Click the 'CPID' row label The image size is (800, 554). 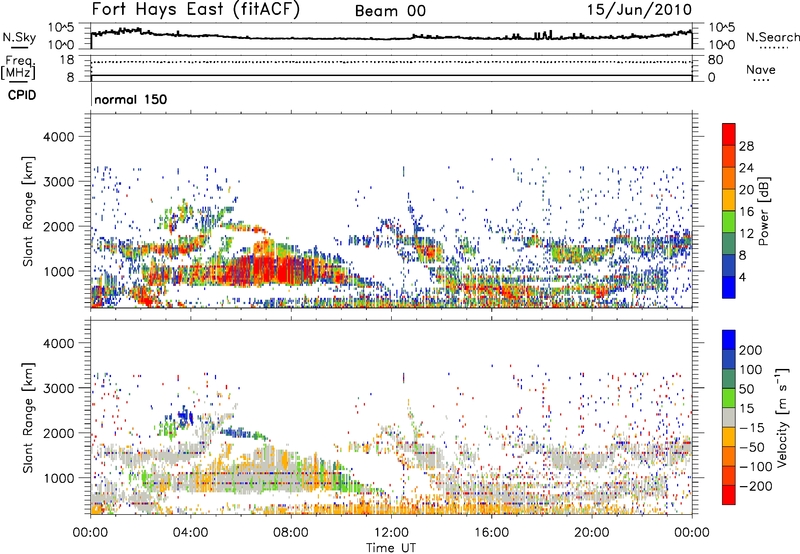pyautogui.click(x=22, y=95)
